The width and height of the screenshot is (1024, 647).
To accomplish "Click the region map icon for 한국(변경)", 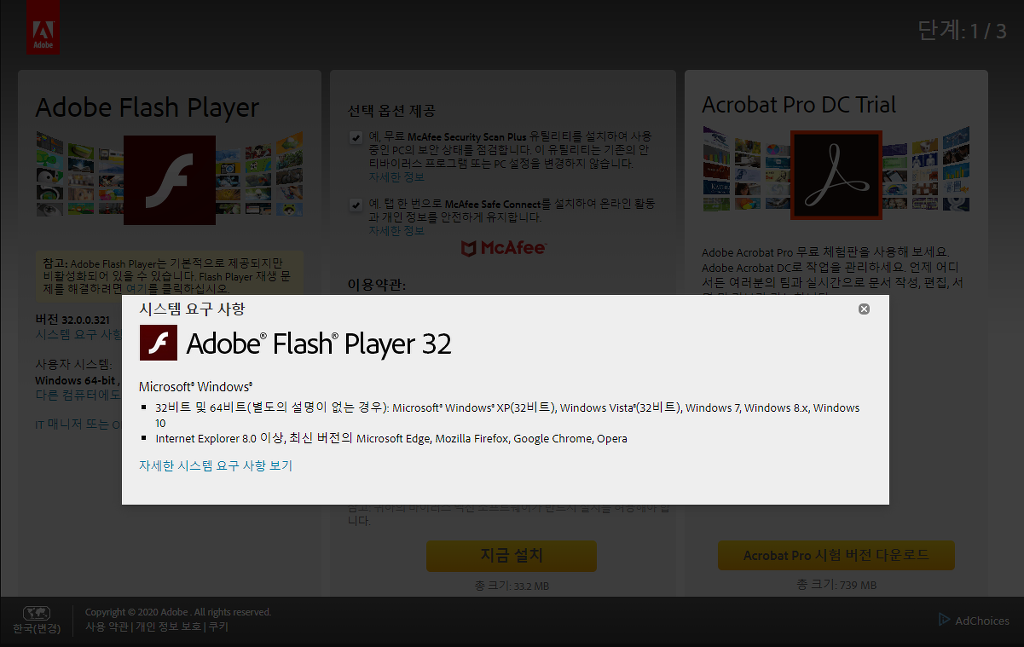I will [x=37, y=613].
